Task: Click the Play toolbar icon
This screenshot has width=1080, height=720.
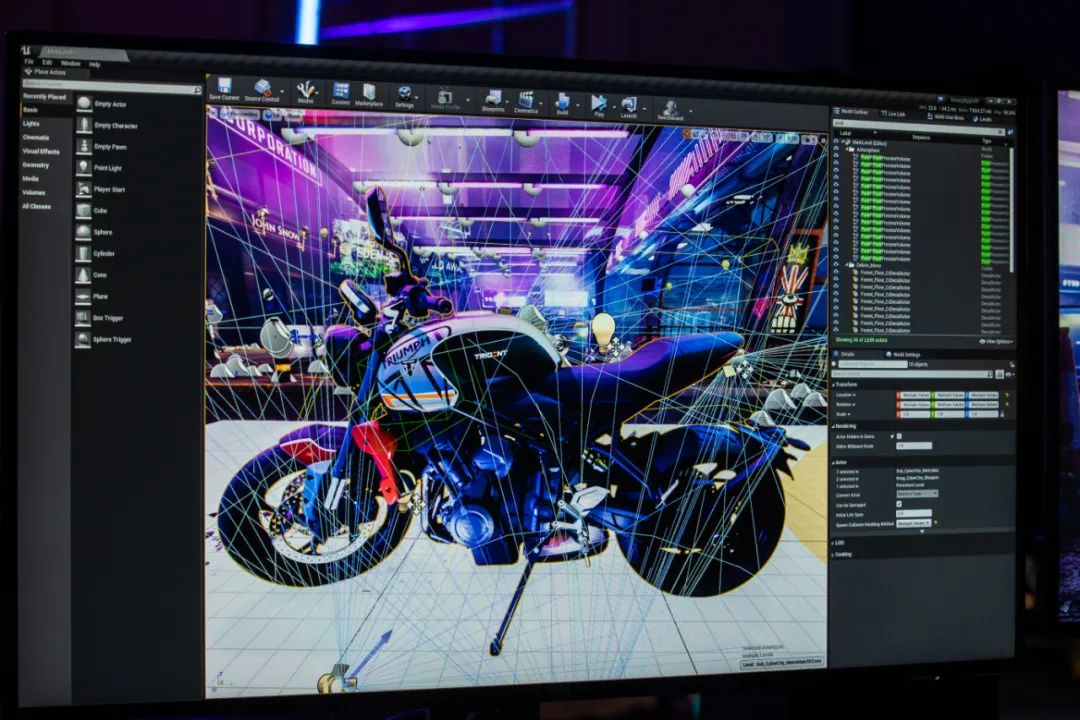Action: click(599, 103)
